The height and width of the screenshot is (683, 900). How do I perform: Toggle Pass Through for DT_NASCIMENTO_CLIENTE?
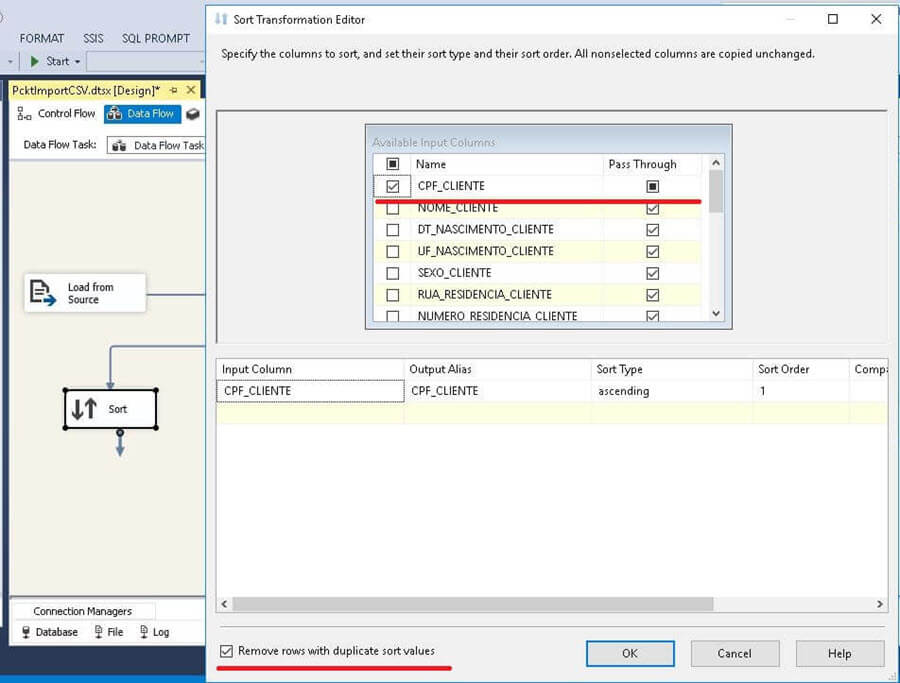coord(653,230)
